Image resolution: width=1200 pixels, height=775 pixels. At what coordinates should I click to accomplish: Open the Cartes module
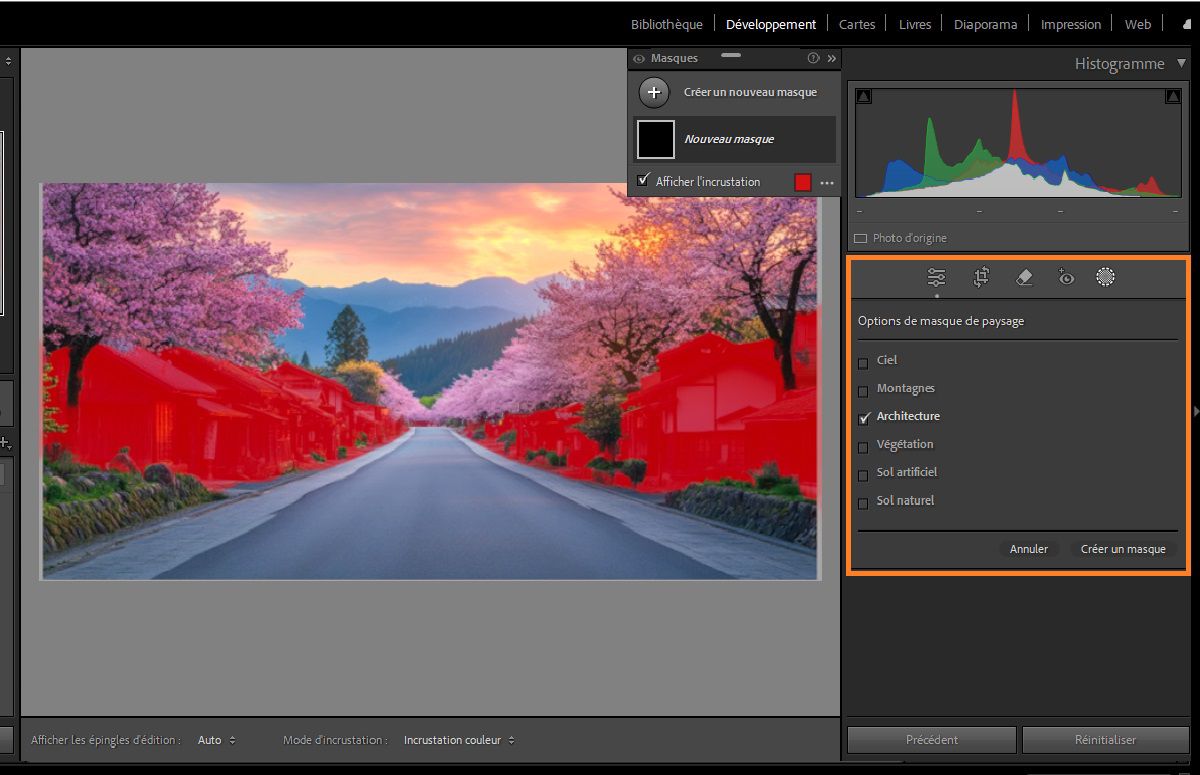[x=857, y=24]
